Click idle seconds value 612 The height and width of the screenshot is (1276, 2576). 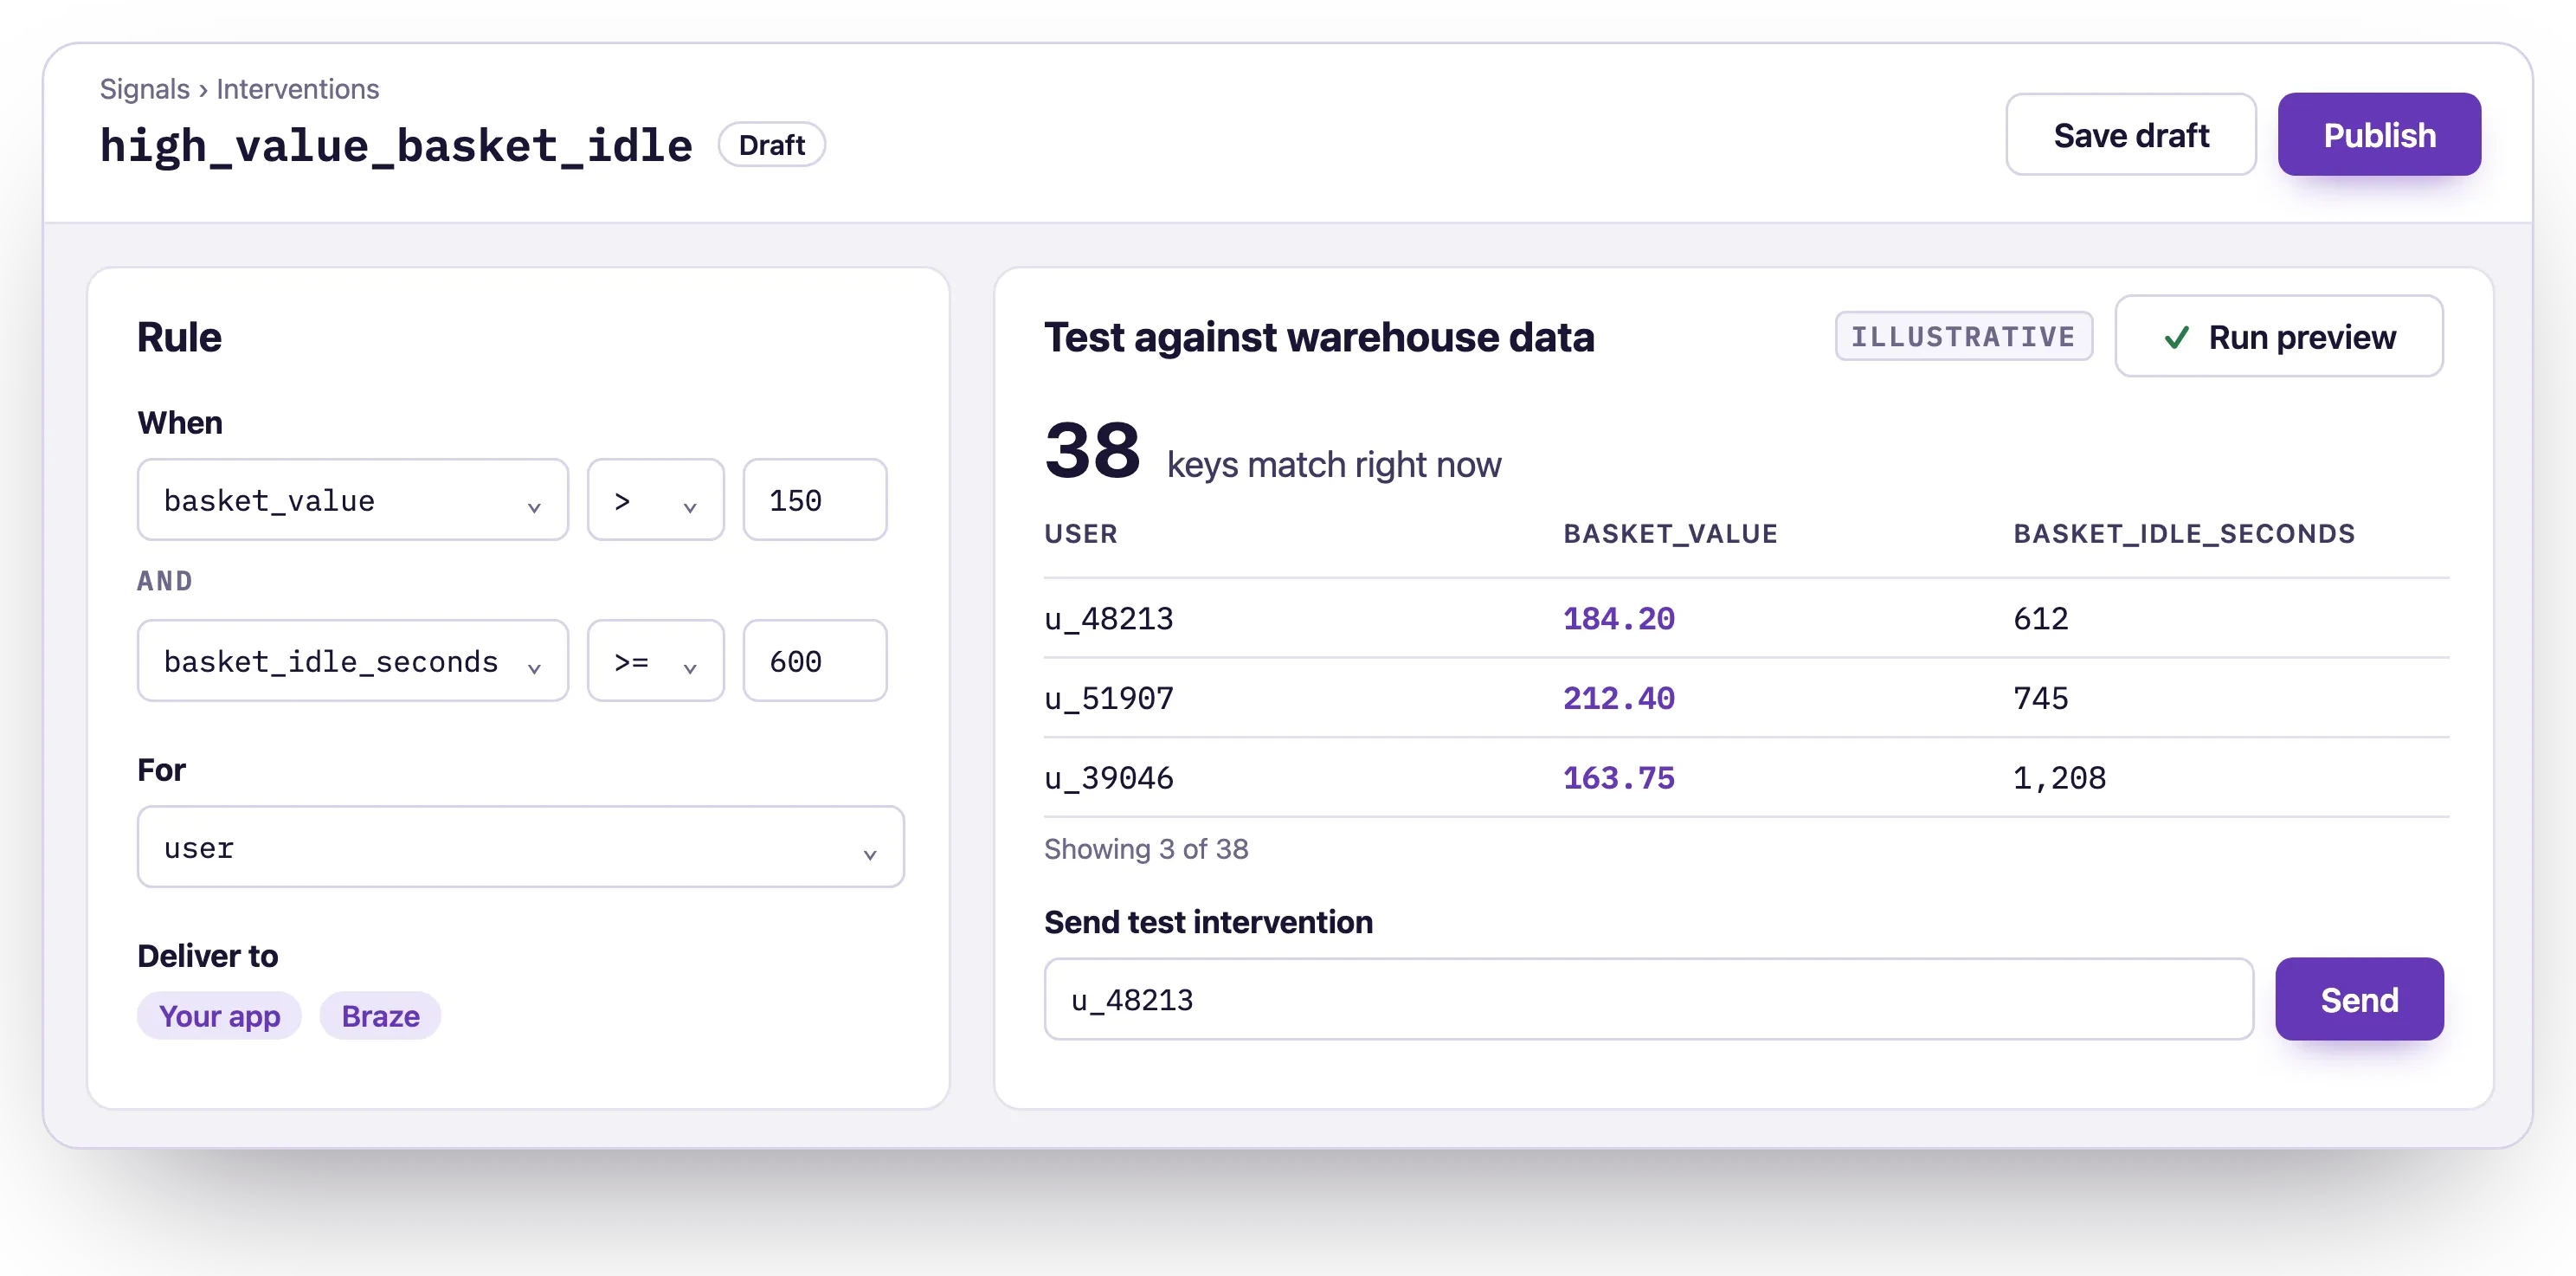[x=2041, y=619]
